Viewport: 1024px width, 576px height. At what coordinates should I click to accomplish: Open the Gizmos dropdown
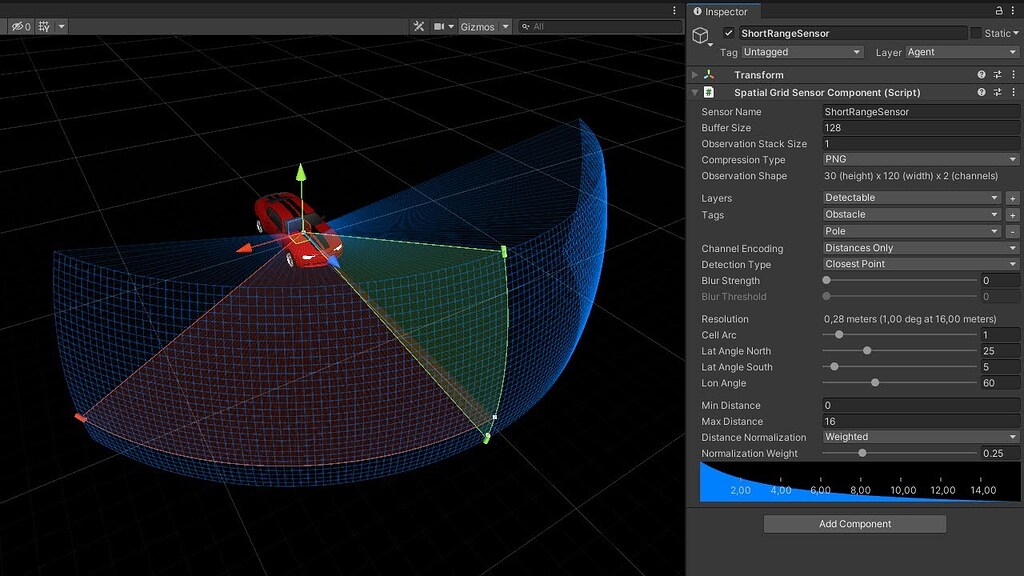point(484,27)
